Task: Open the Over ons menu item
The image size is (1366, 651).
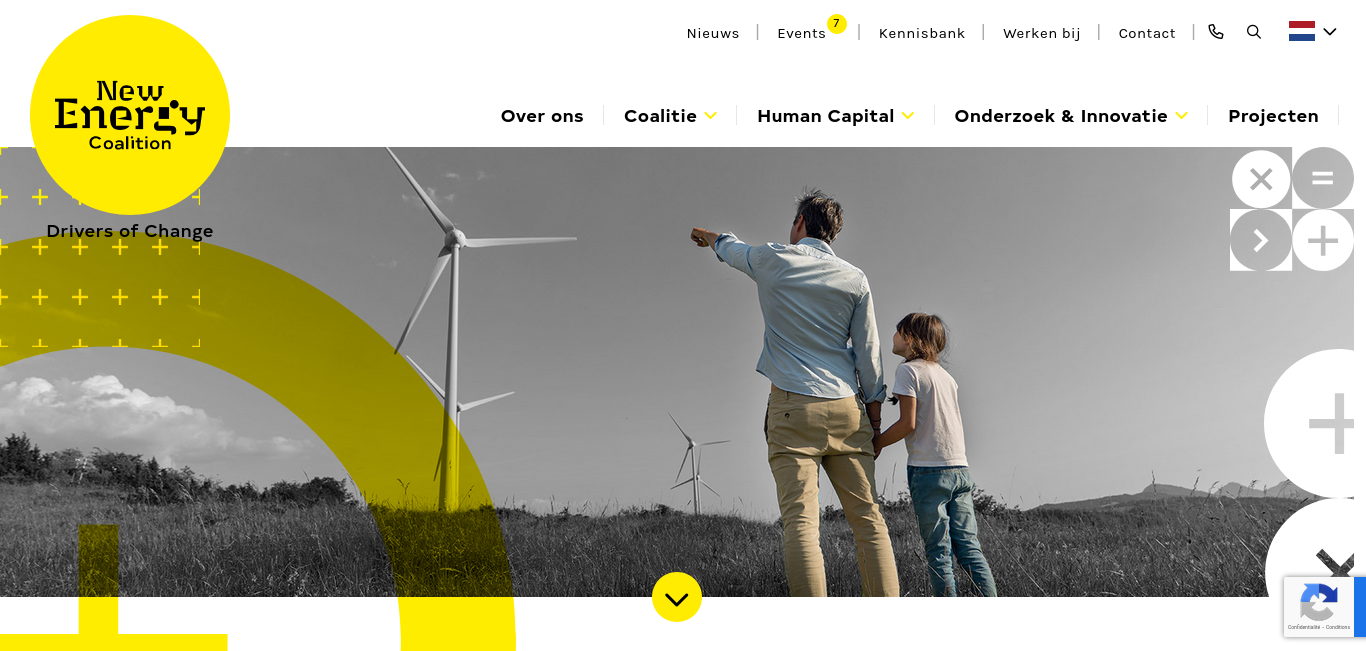Action: tap(542, 116)
